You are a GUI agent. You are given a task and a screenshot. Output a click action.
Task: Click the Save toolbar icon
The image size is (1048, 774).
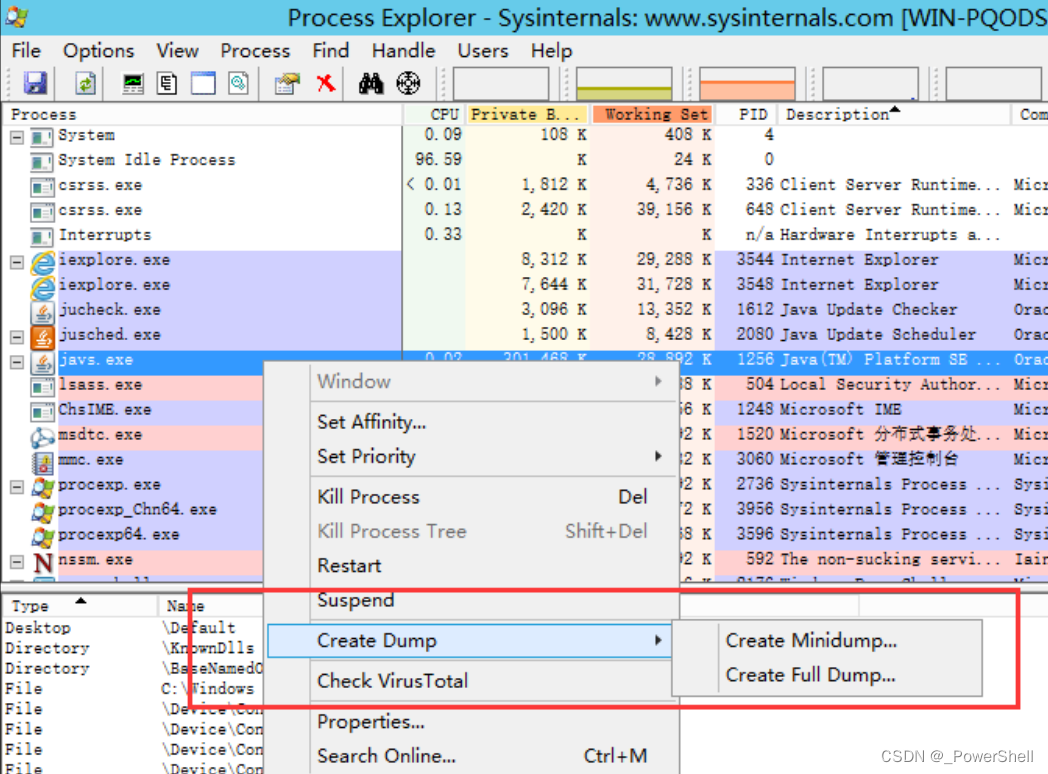point(35,84)
